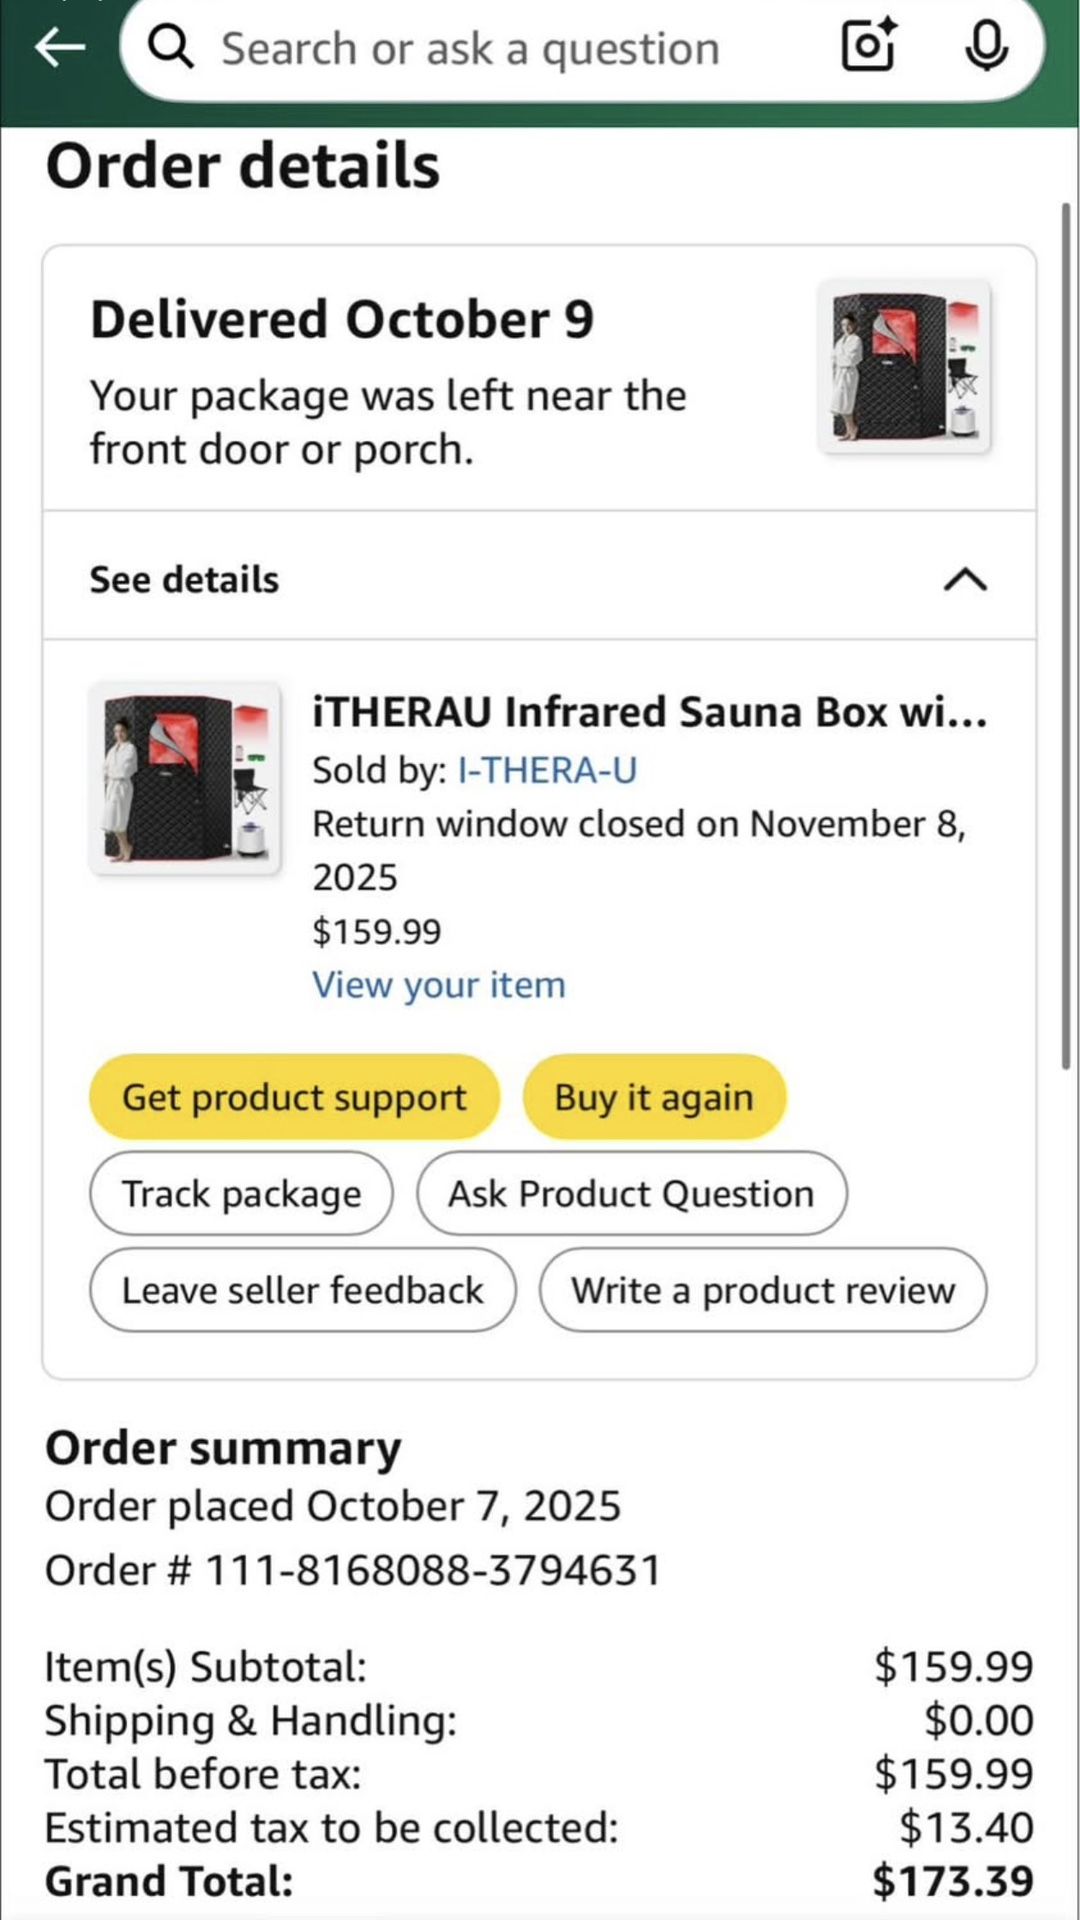
Task: Tap Ask Product Question button
Action: pyautogui.click(x=631, y=1194)
